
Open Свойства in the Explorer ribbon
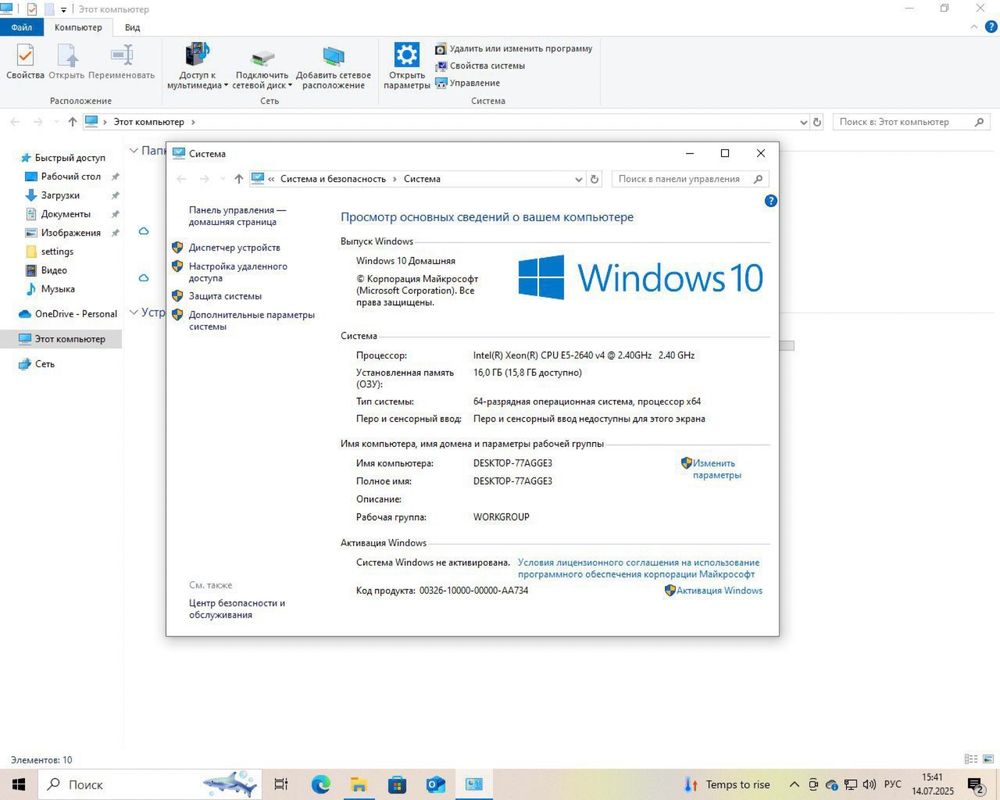(x=25, y=62)
